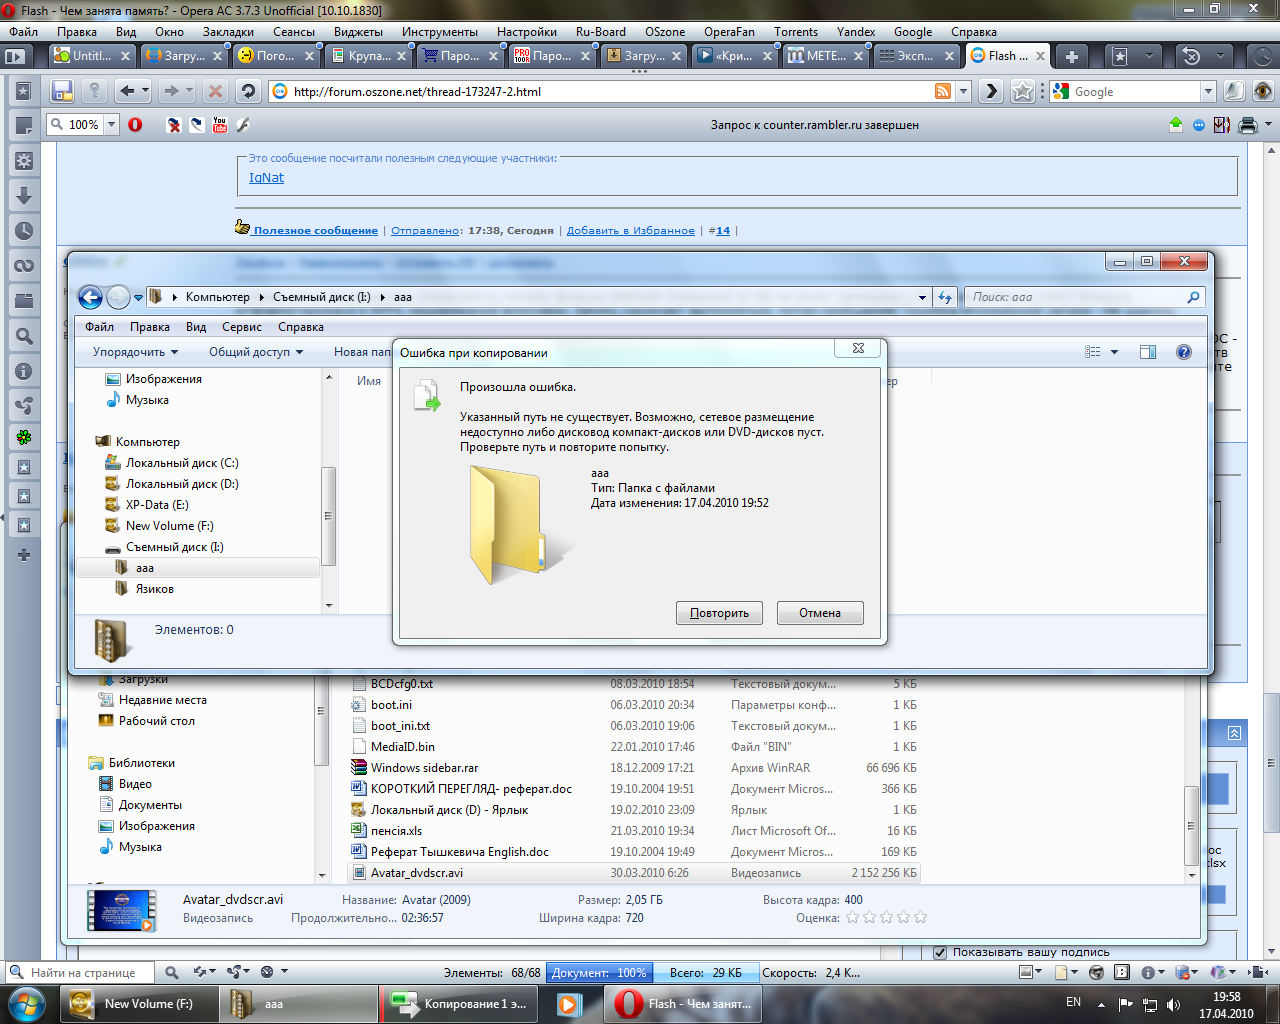The image size is (1280, 1024).
Task: Select the file 'пенсія.xls' in list
Action: 396,831
